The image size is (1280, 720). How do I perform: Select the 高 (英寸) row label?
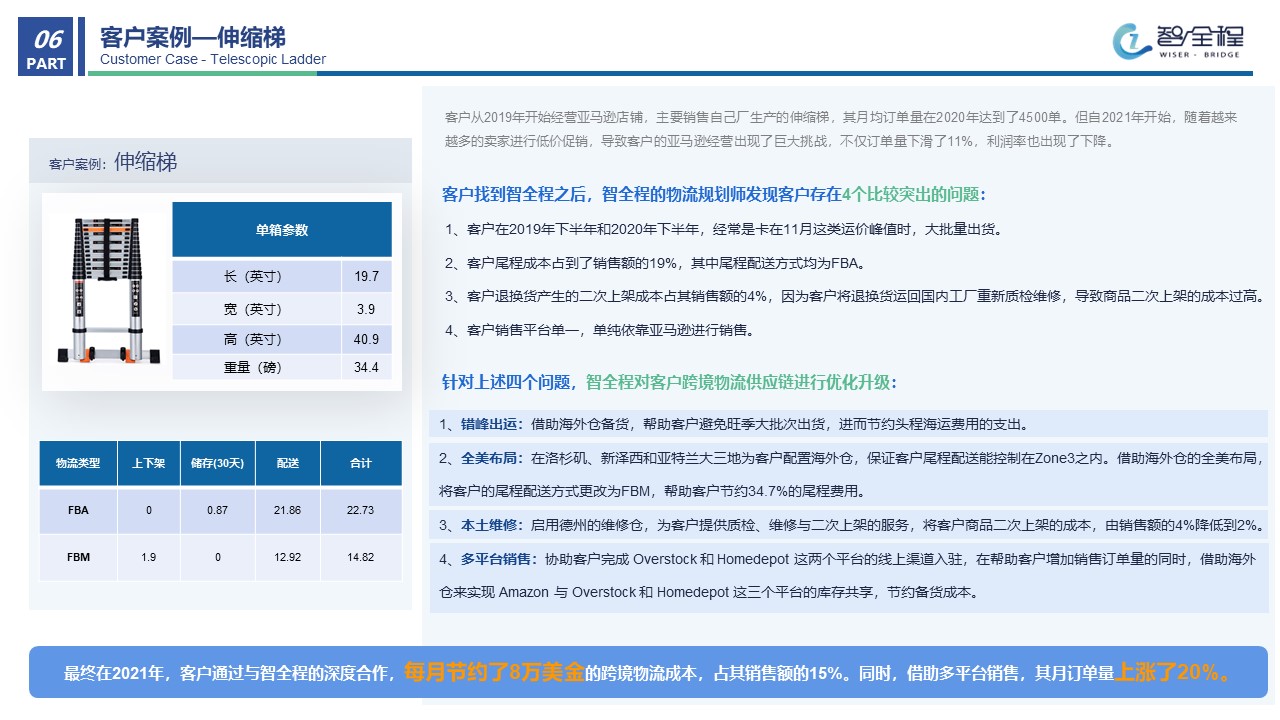(x=257, y=339)
